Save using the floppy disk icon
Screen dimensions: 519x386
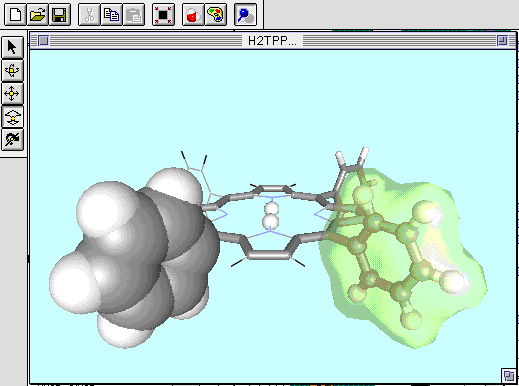pos(60,15)
